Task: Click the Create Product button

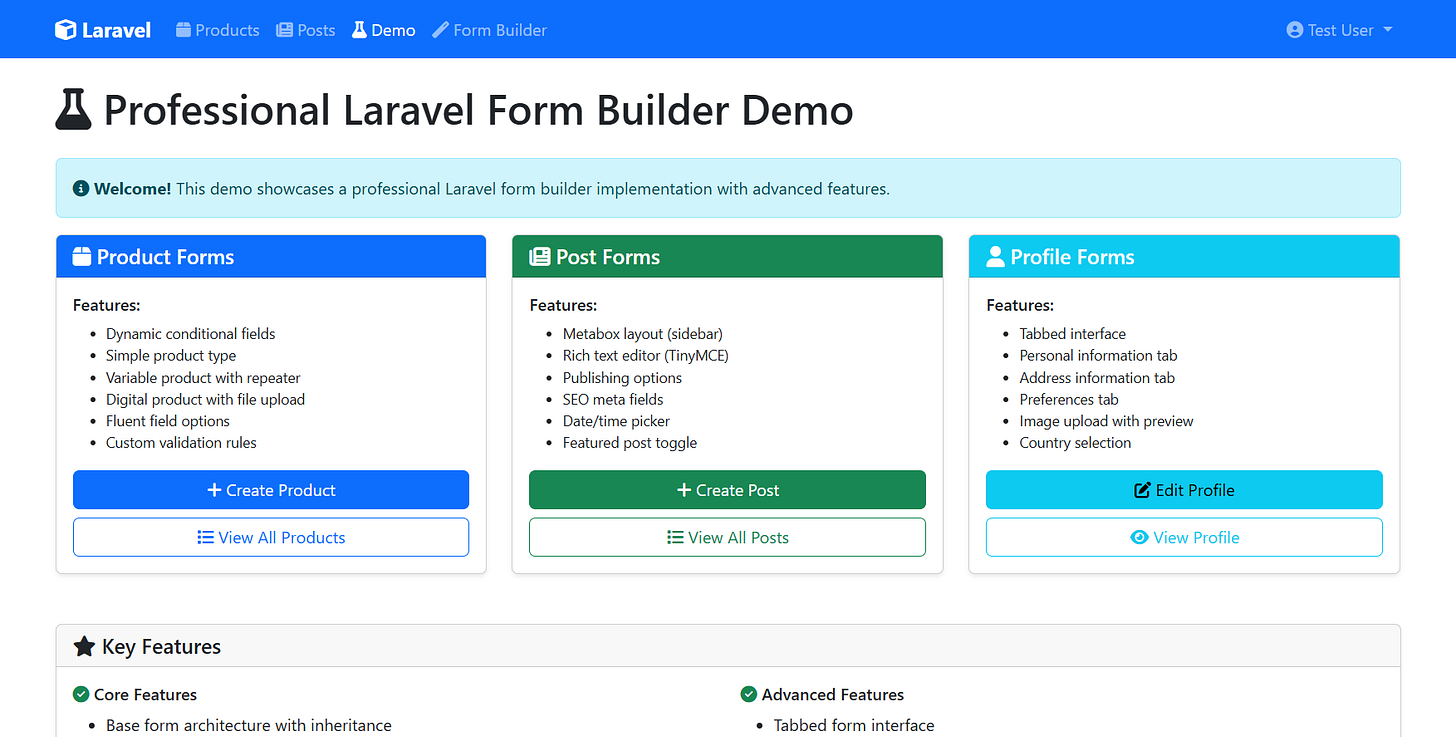Action: (271, 490)
